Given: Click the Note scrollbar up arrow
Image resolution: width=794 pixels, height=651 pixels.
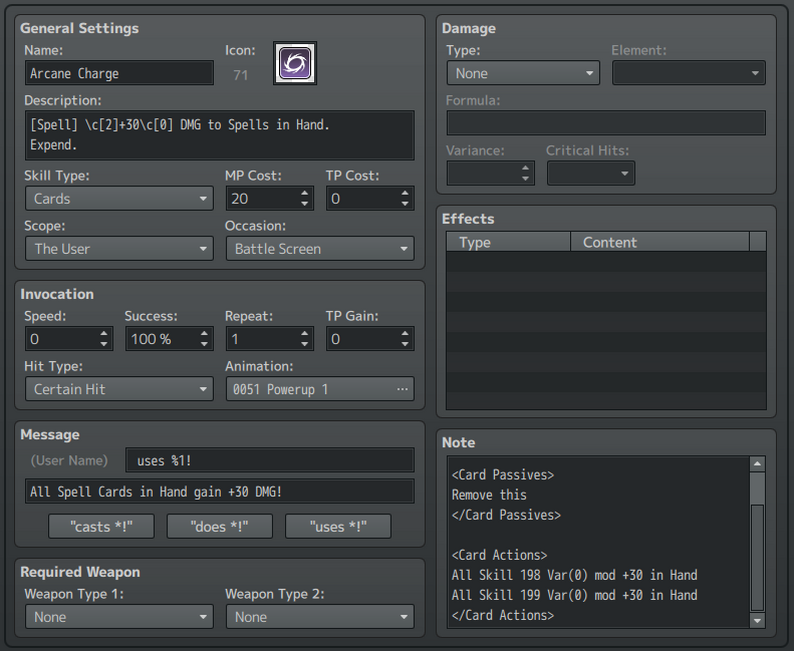Looking at the screenshot, I should point(757,464).
